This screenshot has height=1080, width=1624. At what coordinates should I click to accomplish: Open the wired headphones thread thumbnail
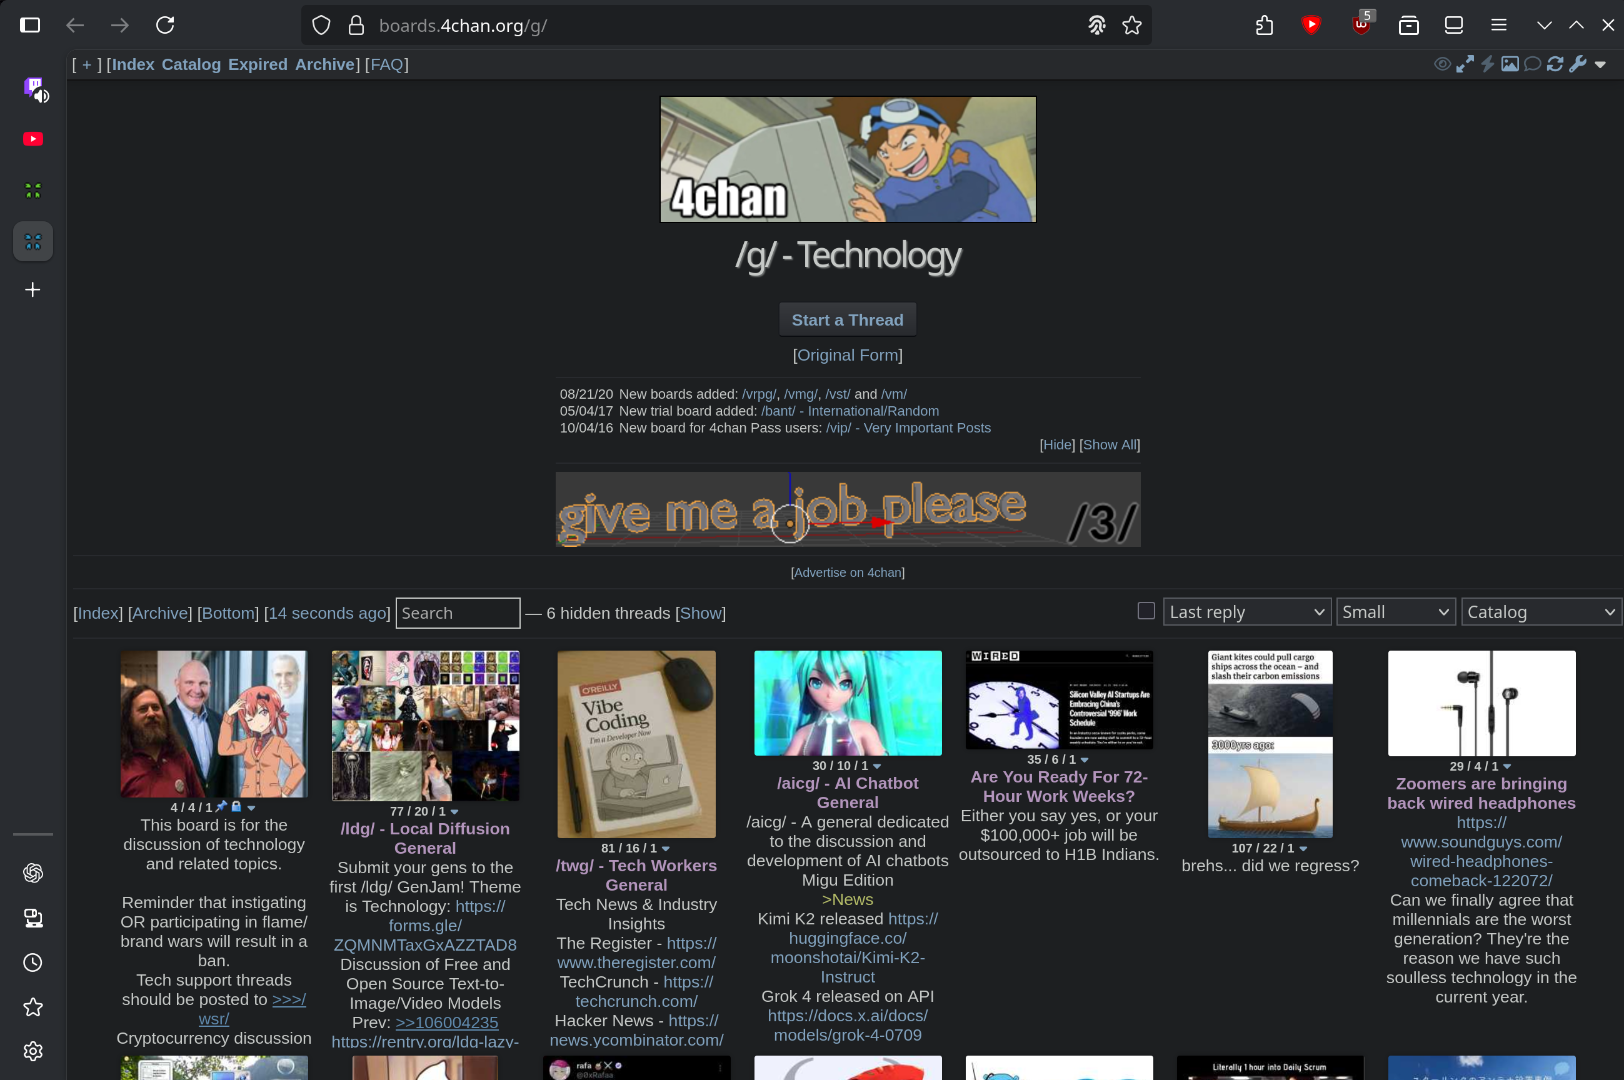tap(1482, 703)
